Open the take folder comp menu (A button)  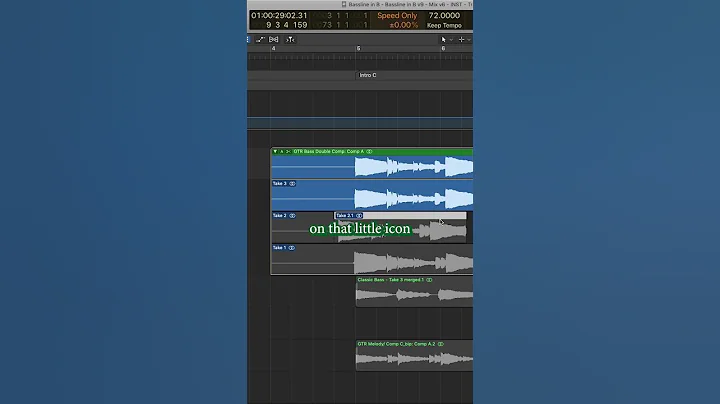point(281,152)
